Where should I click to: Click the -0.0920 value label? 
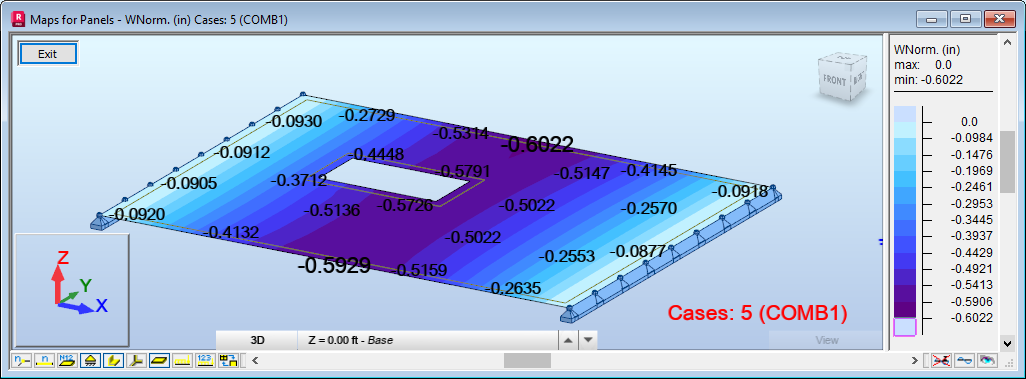[137, 213]
